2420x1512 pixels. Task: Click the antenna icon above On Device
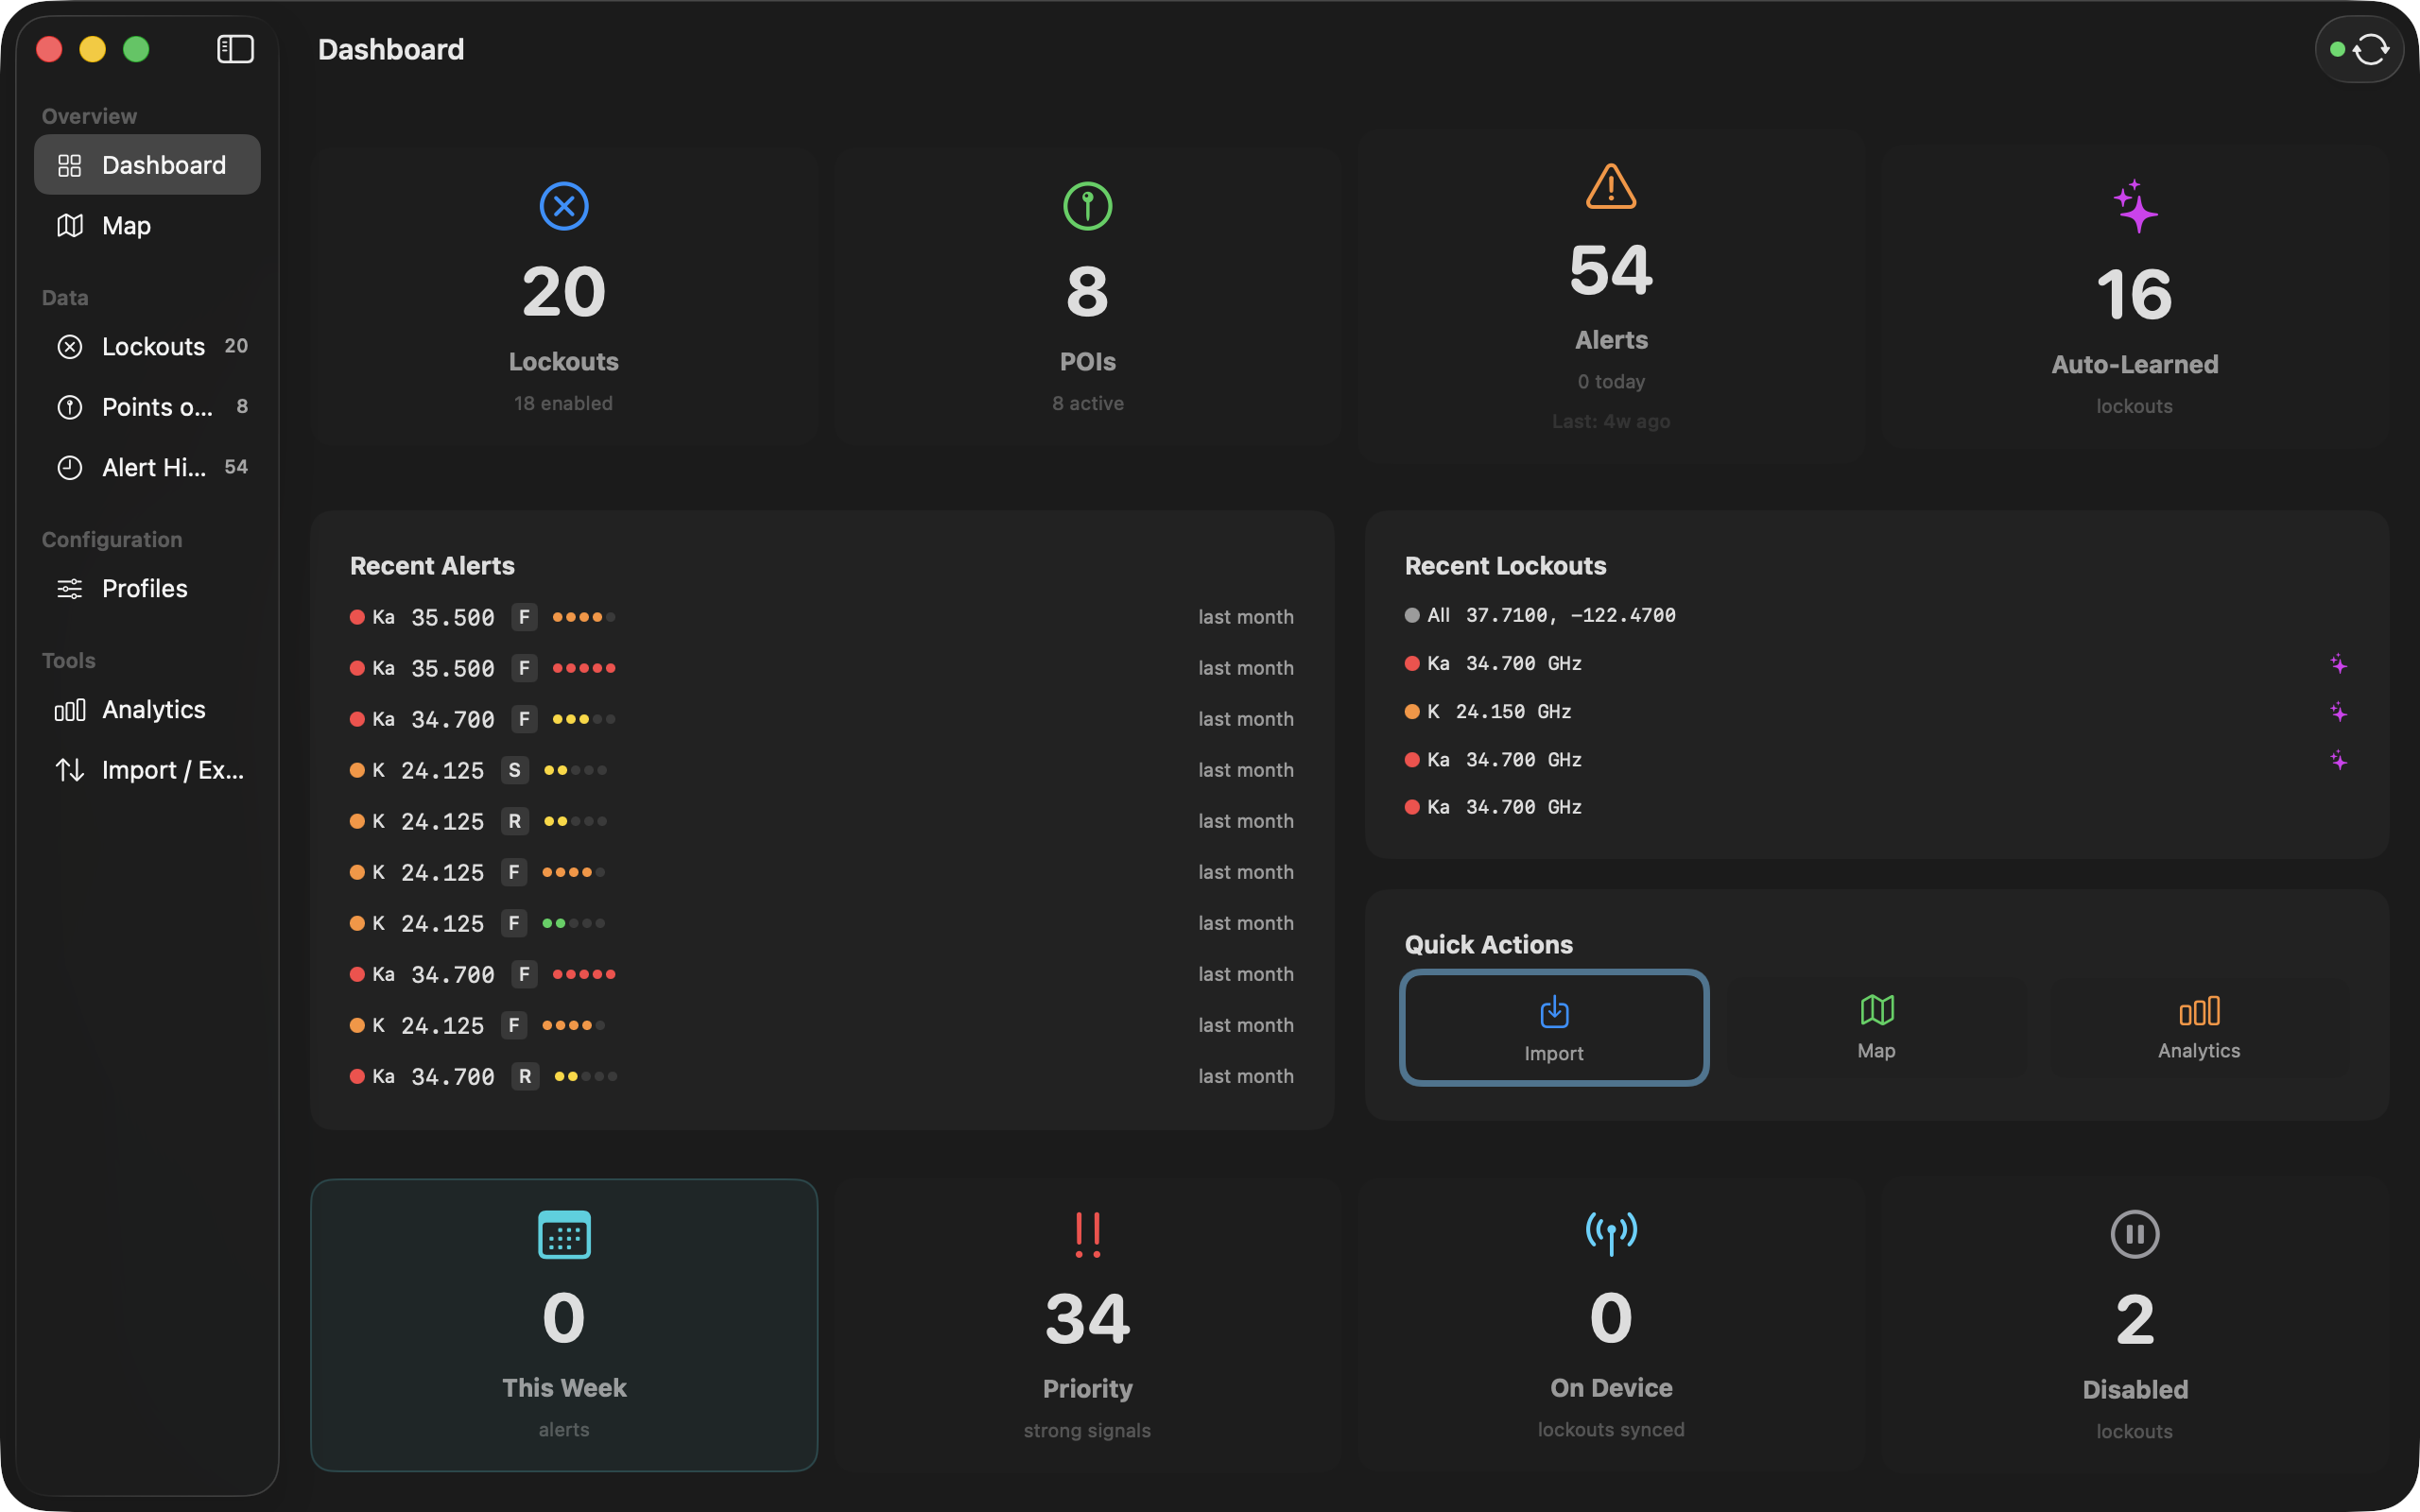1610,1232
